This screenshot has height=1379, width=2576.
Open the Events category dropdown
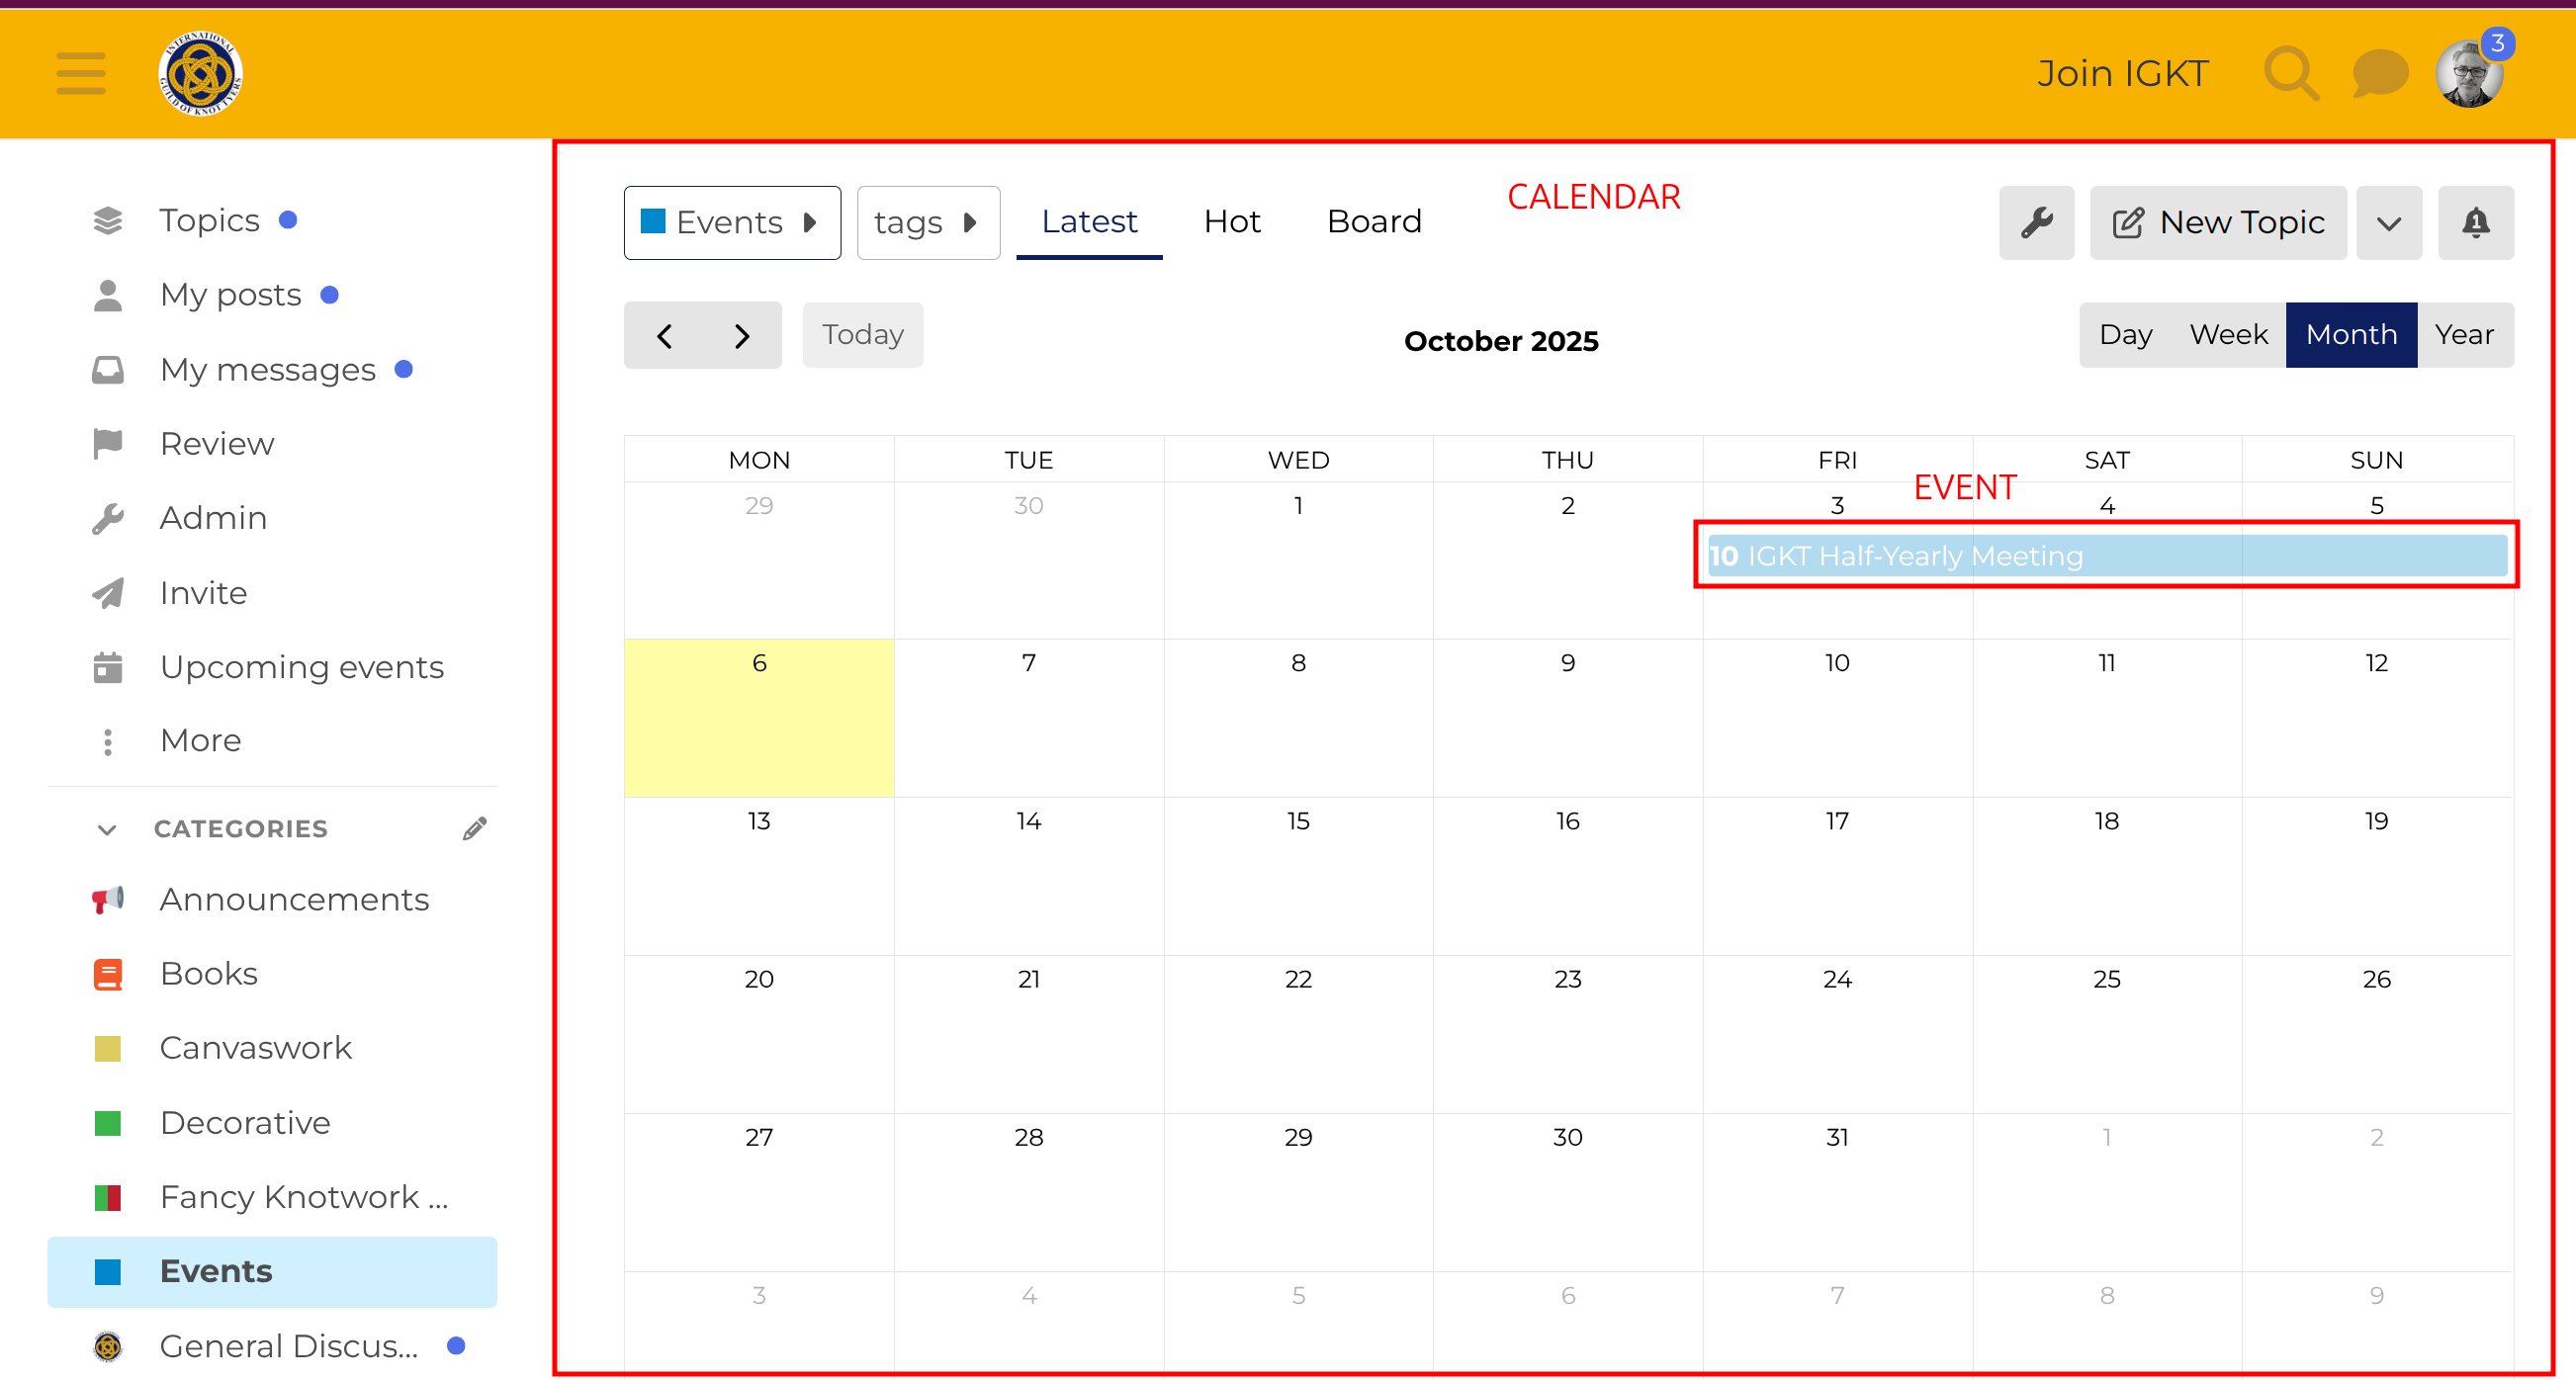click(x=731, y=222)
